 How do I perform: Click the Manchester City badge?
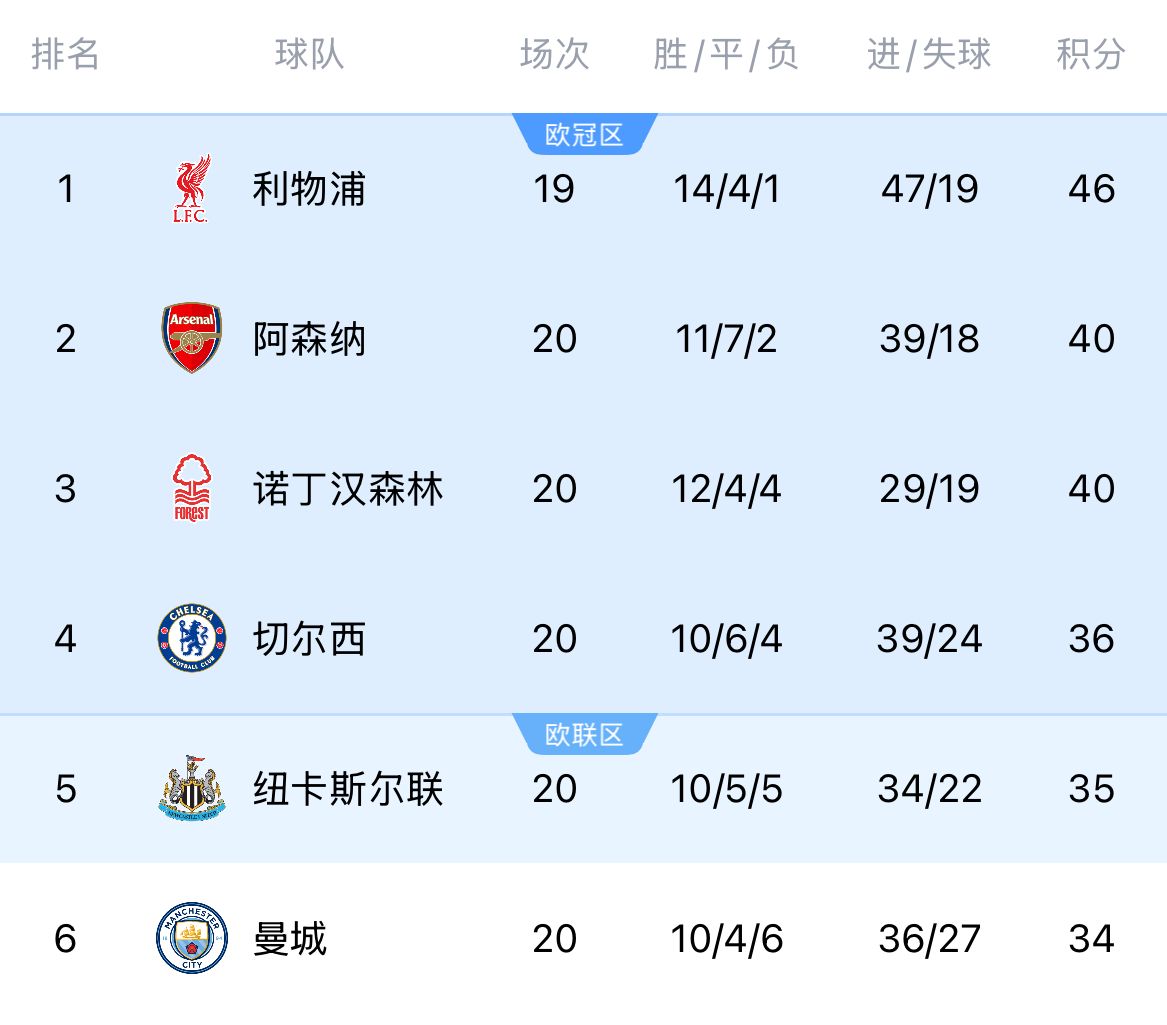[x=191, y=938]
